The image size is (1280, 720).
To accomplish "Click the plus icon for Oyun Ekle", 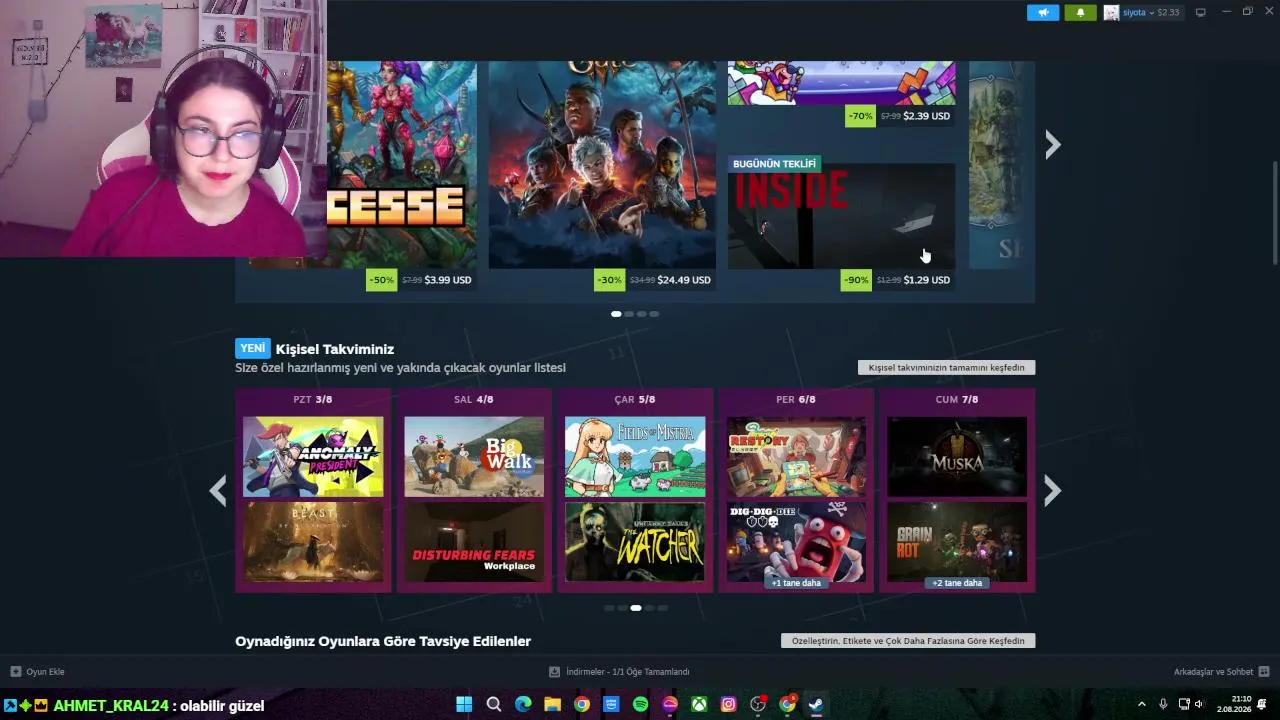I will coord(15,672).
